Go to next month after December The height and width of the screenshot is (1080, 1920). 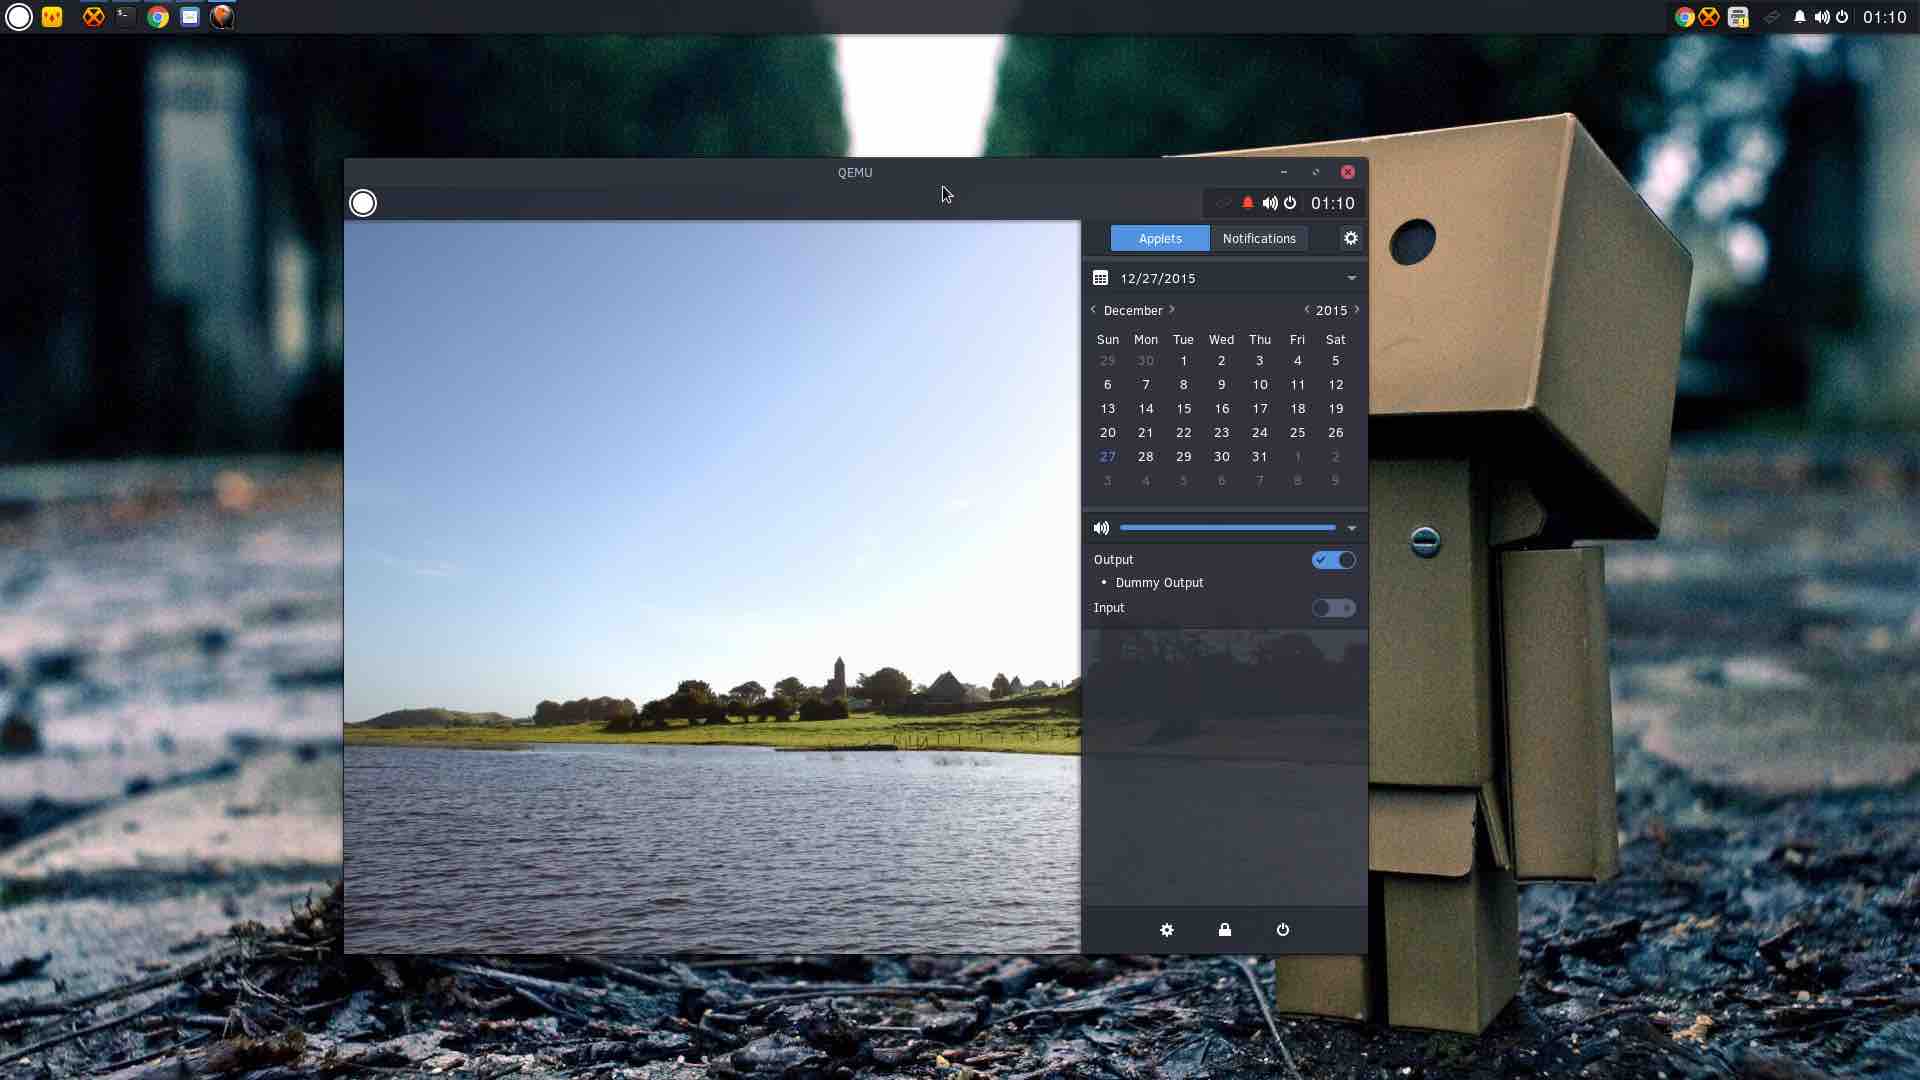click(1172, 310)
